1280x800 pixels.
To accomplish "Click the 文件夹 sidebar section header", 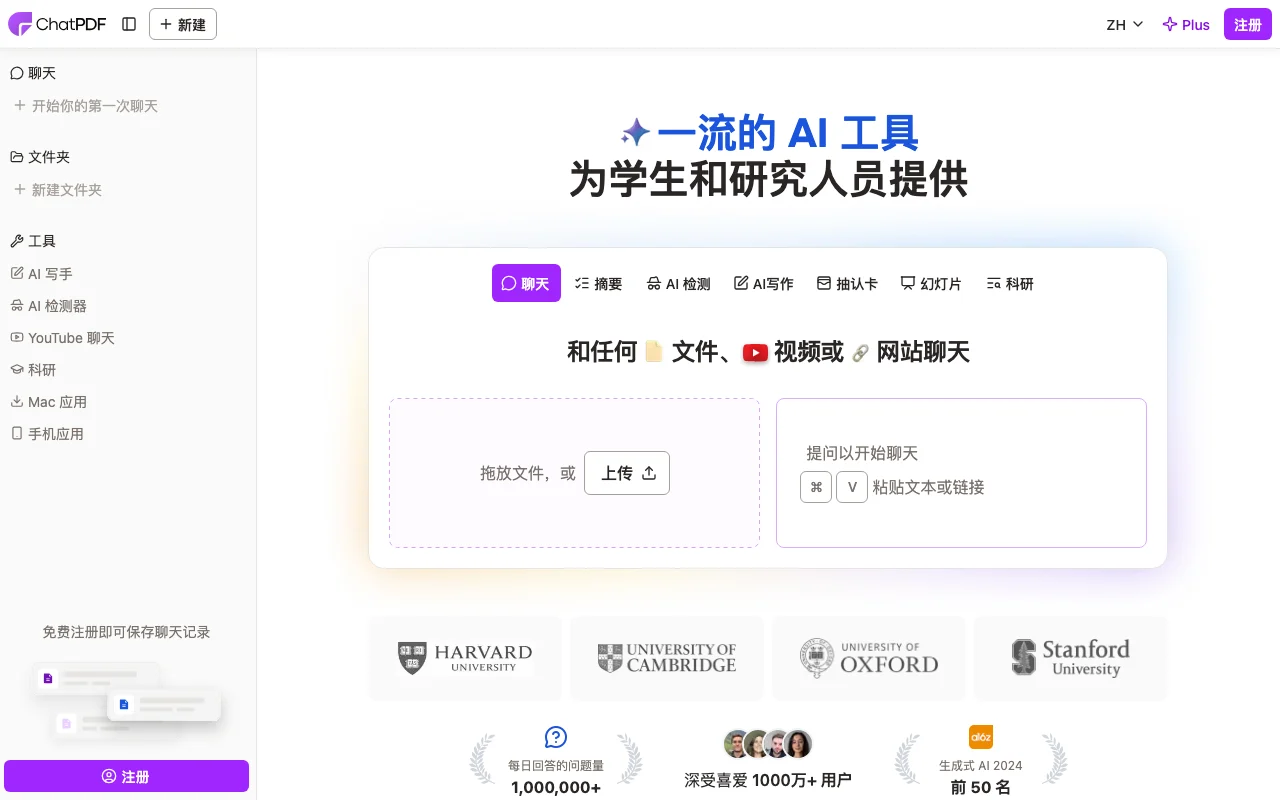I will [x=40, y=157].
